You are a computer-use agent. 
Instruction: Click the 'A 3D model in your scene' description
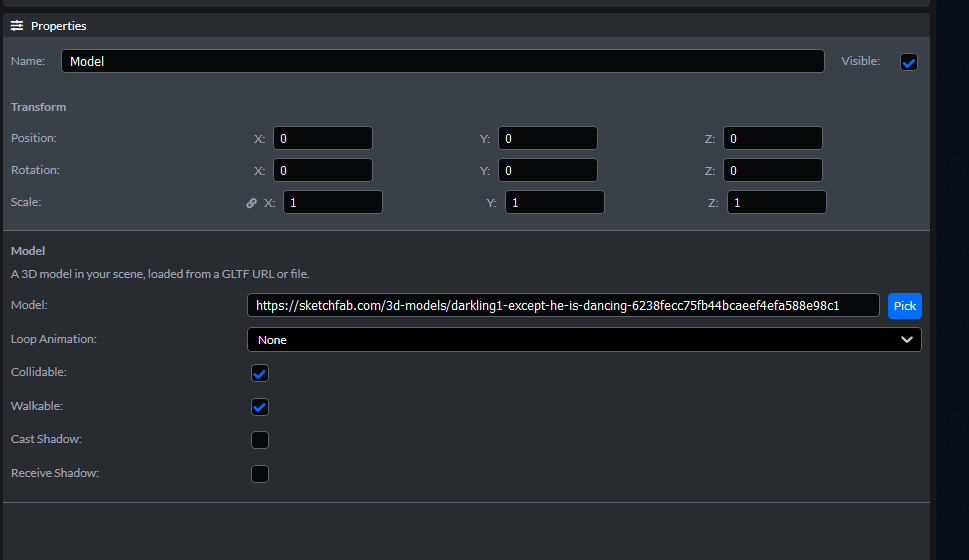pos(160,274)
